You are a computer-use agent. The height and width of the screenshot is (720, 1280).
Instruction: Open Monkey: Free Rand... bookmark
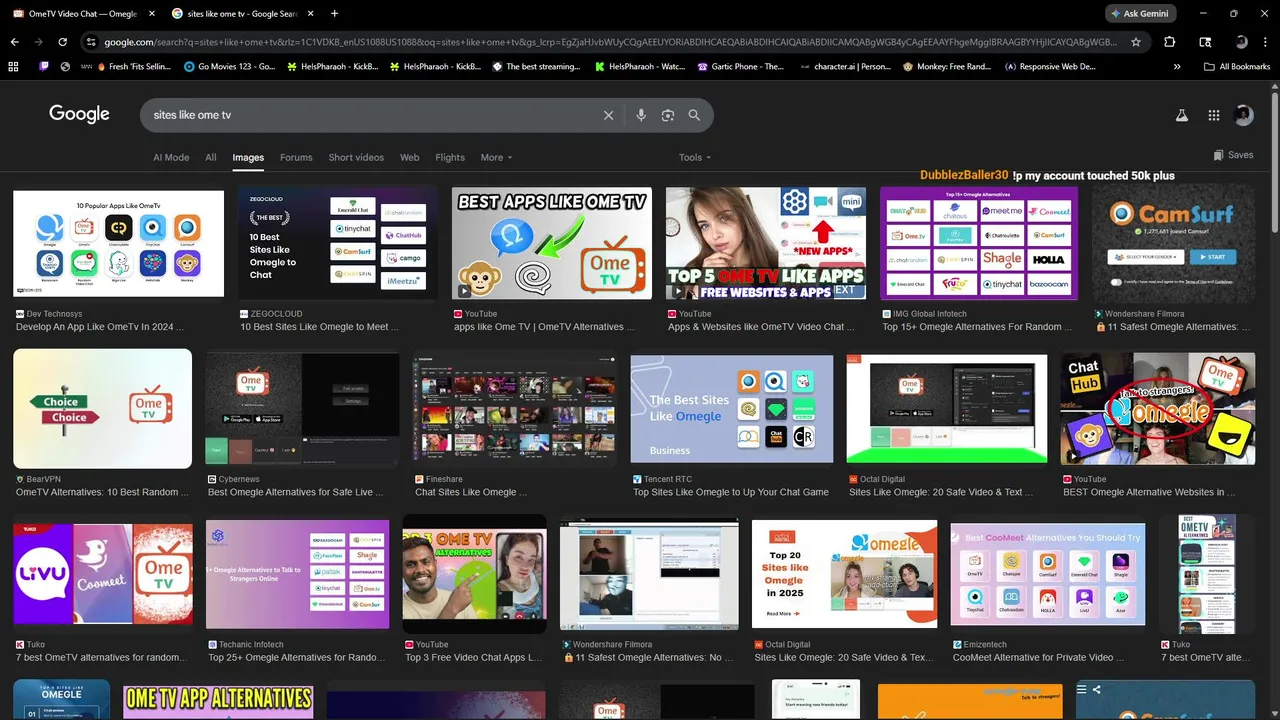947,67
